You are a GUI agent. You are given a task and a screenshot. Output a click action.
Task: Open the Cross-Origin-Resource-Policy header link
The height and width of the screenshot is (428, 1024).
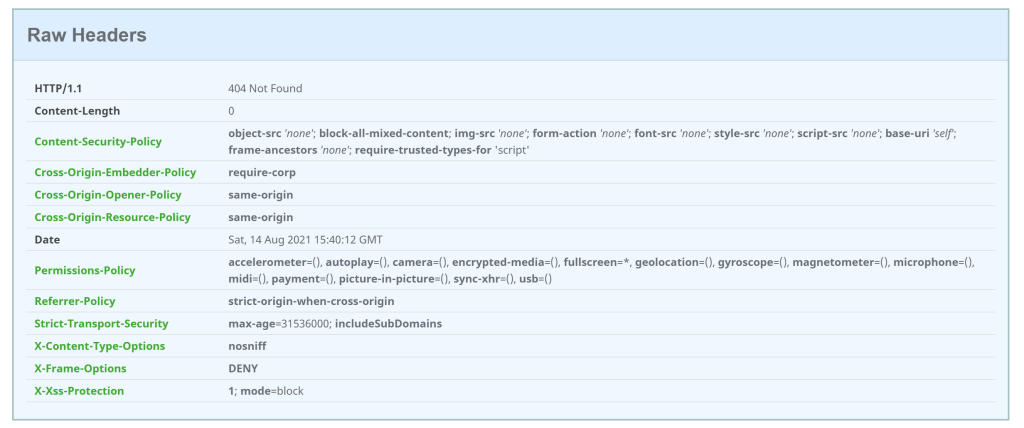pos(112,217)
